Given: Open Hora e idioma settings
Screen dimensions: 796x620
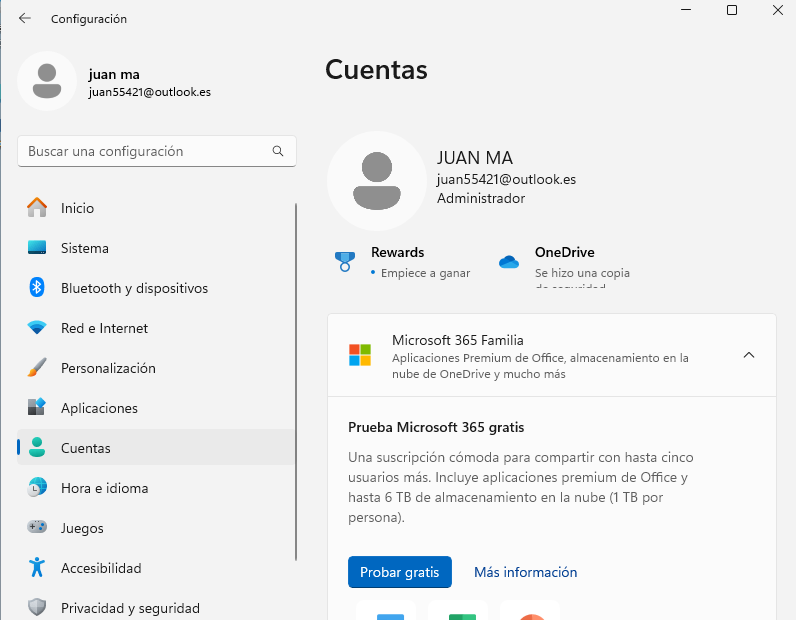Looking at the screenshot, I should click(156, 487).
